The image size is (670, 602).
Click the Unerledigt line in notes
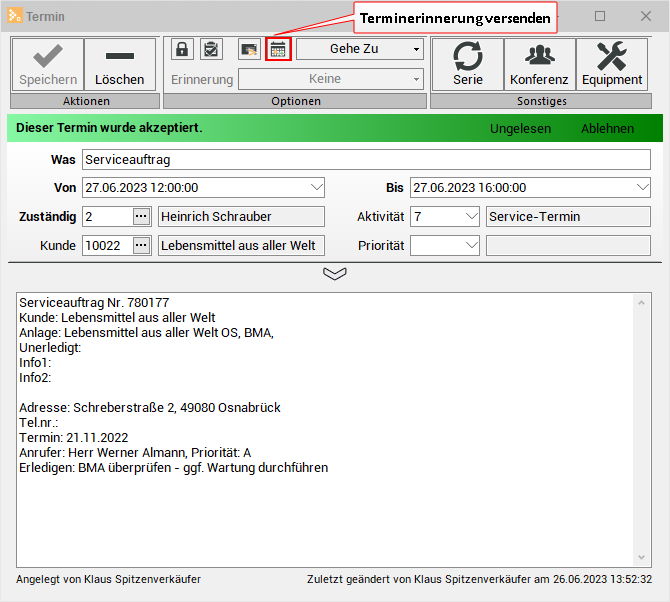tap(50, 347)
